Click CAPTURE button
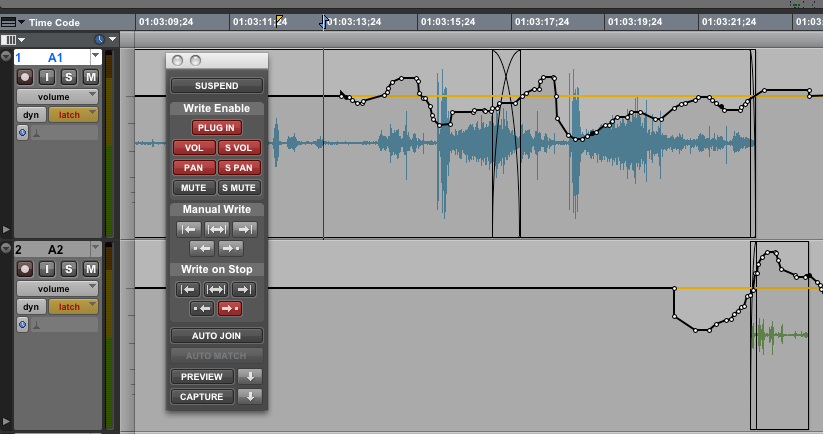823x434 pixels. click(203, 397)
